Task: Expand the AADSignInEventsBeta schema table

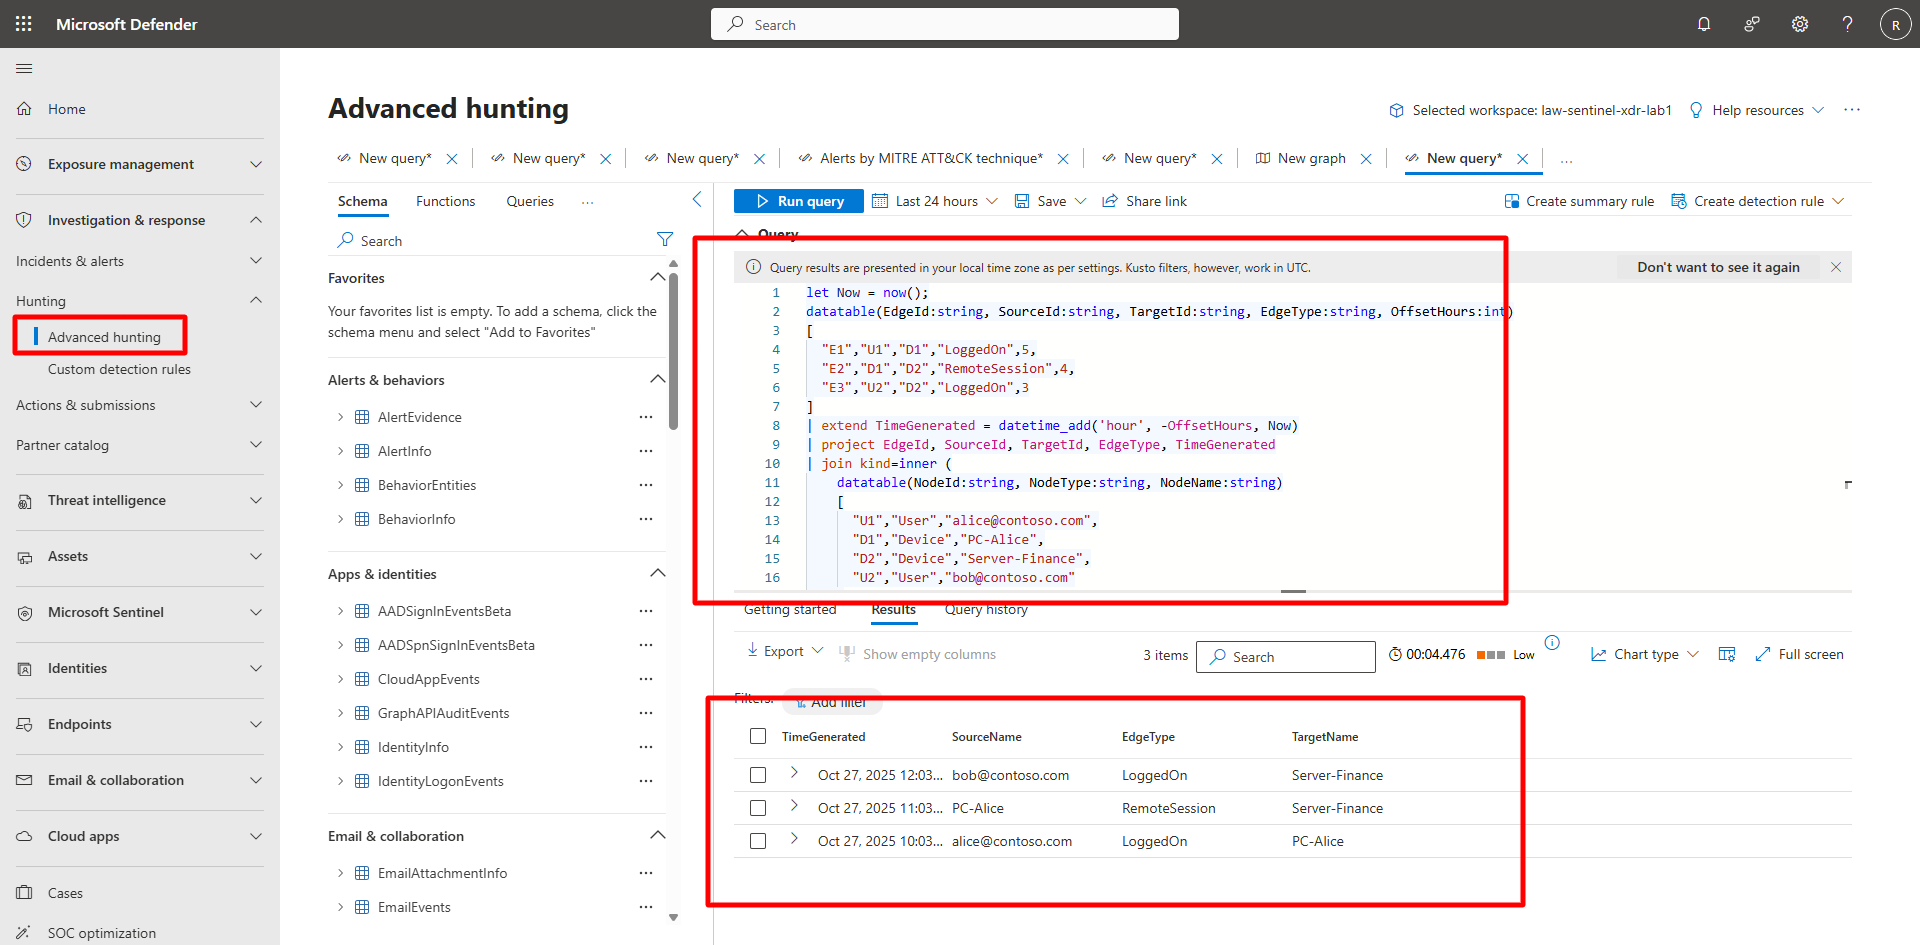Action: (x=340, y=611)
